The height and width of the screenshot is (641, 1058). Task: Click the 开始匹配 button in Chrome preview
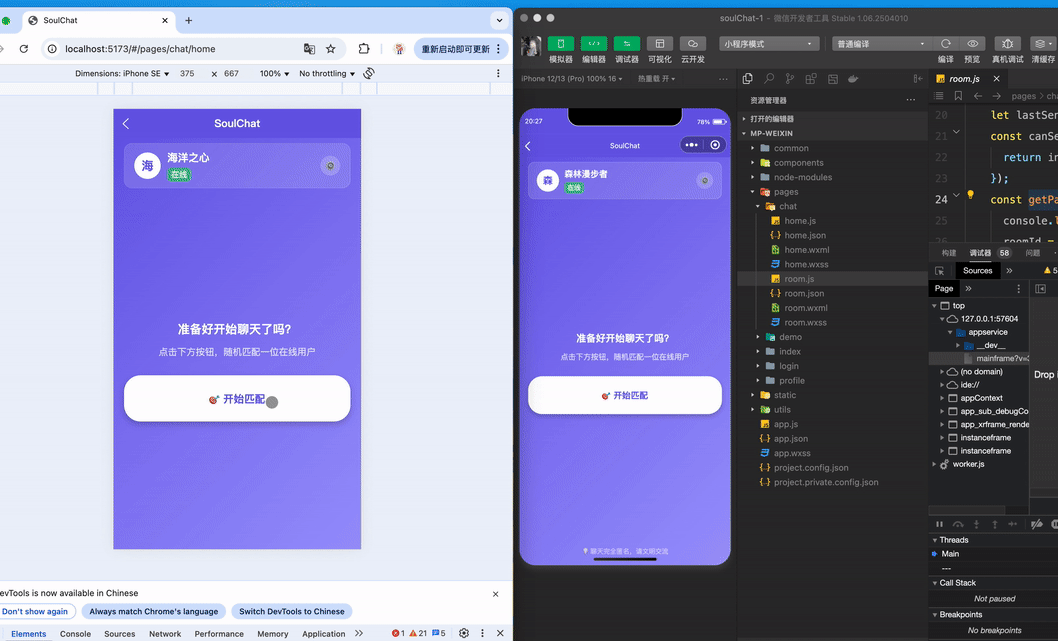(237, 399)
